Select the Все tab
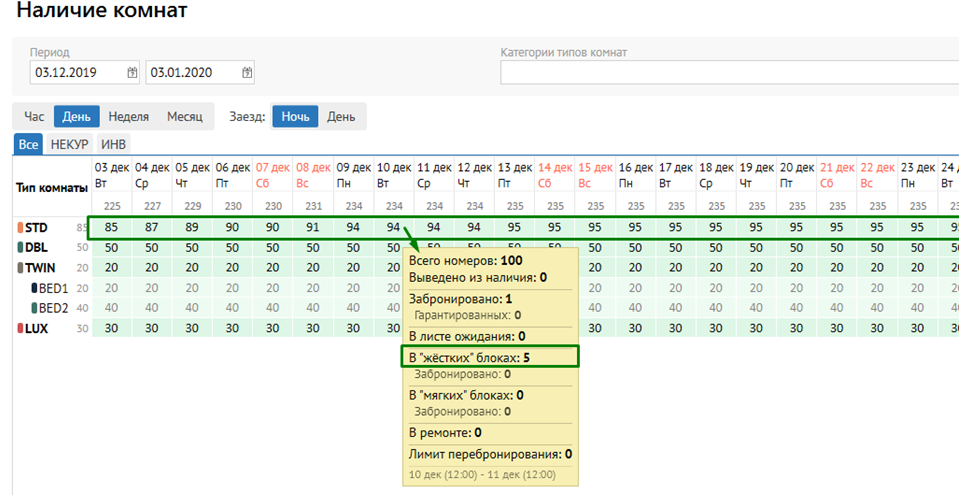 click(x=28, y=145)
